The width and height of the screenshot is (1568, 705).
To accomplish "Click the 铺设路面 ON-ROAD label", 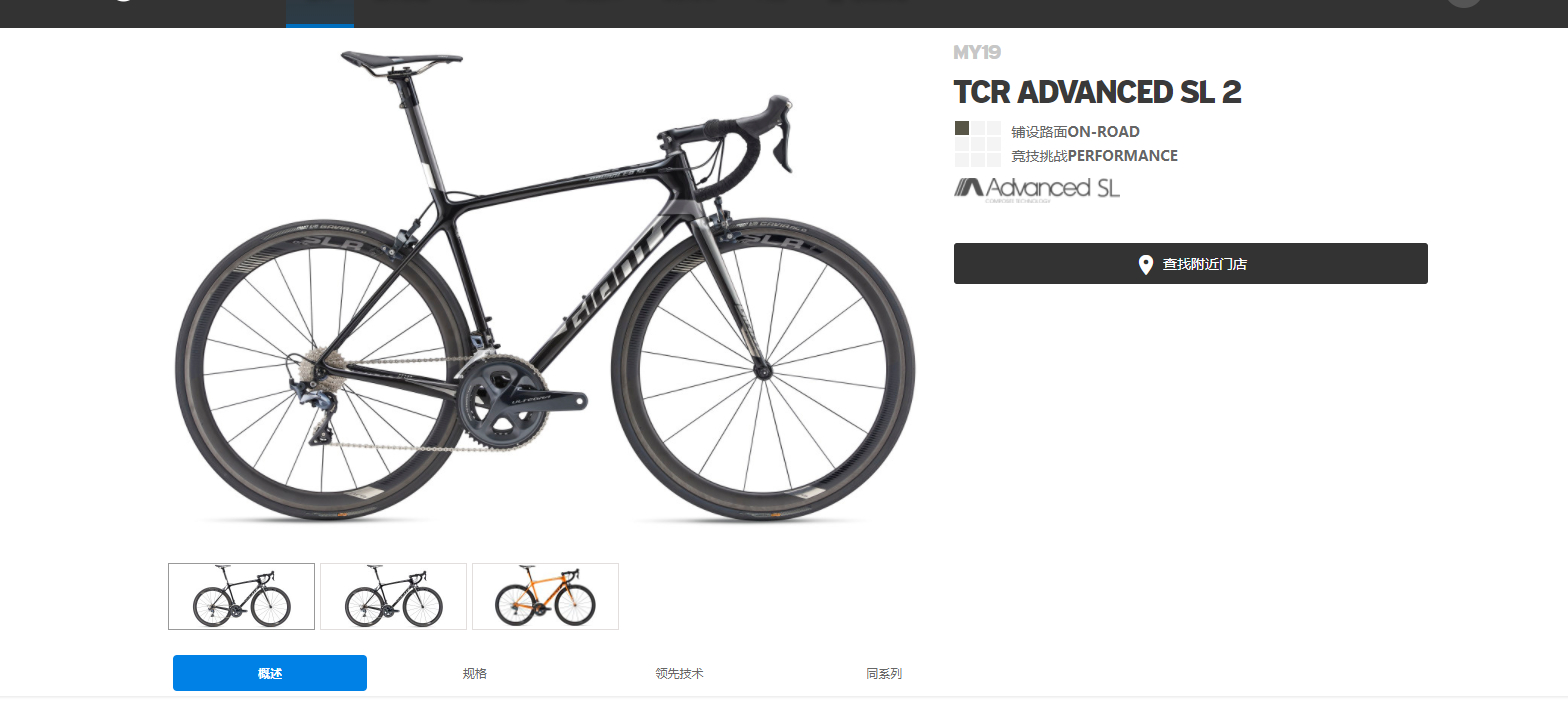I will point(1075,132).
